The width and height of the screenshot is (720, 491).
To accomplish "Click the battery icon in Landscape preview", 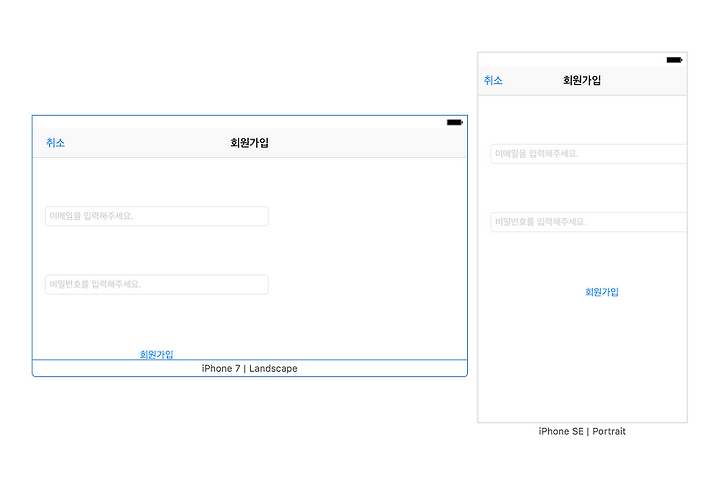I will (455, 122).
